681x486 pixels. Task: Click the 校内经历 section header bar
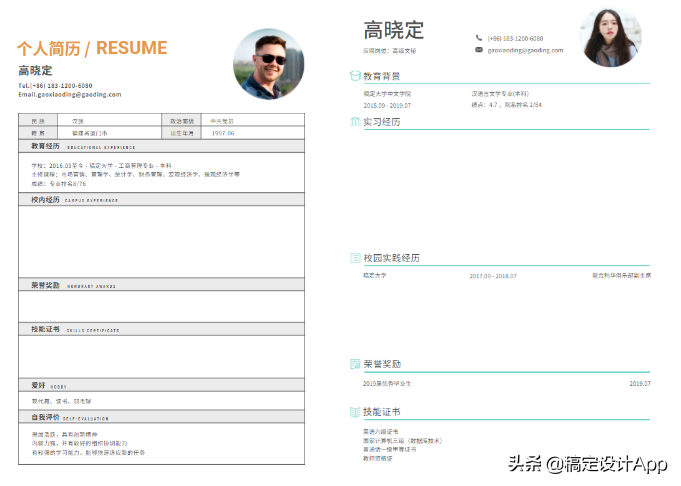click(161, 199)
